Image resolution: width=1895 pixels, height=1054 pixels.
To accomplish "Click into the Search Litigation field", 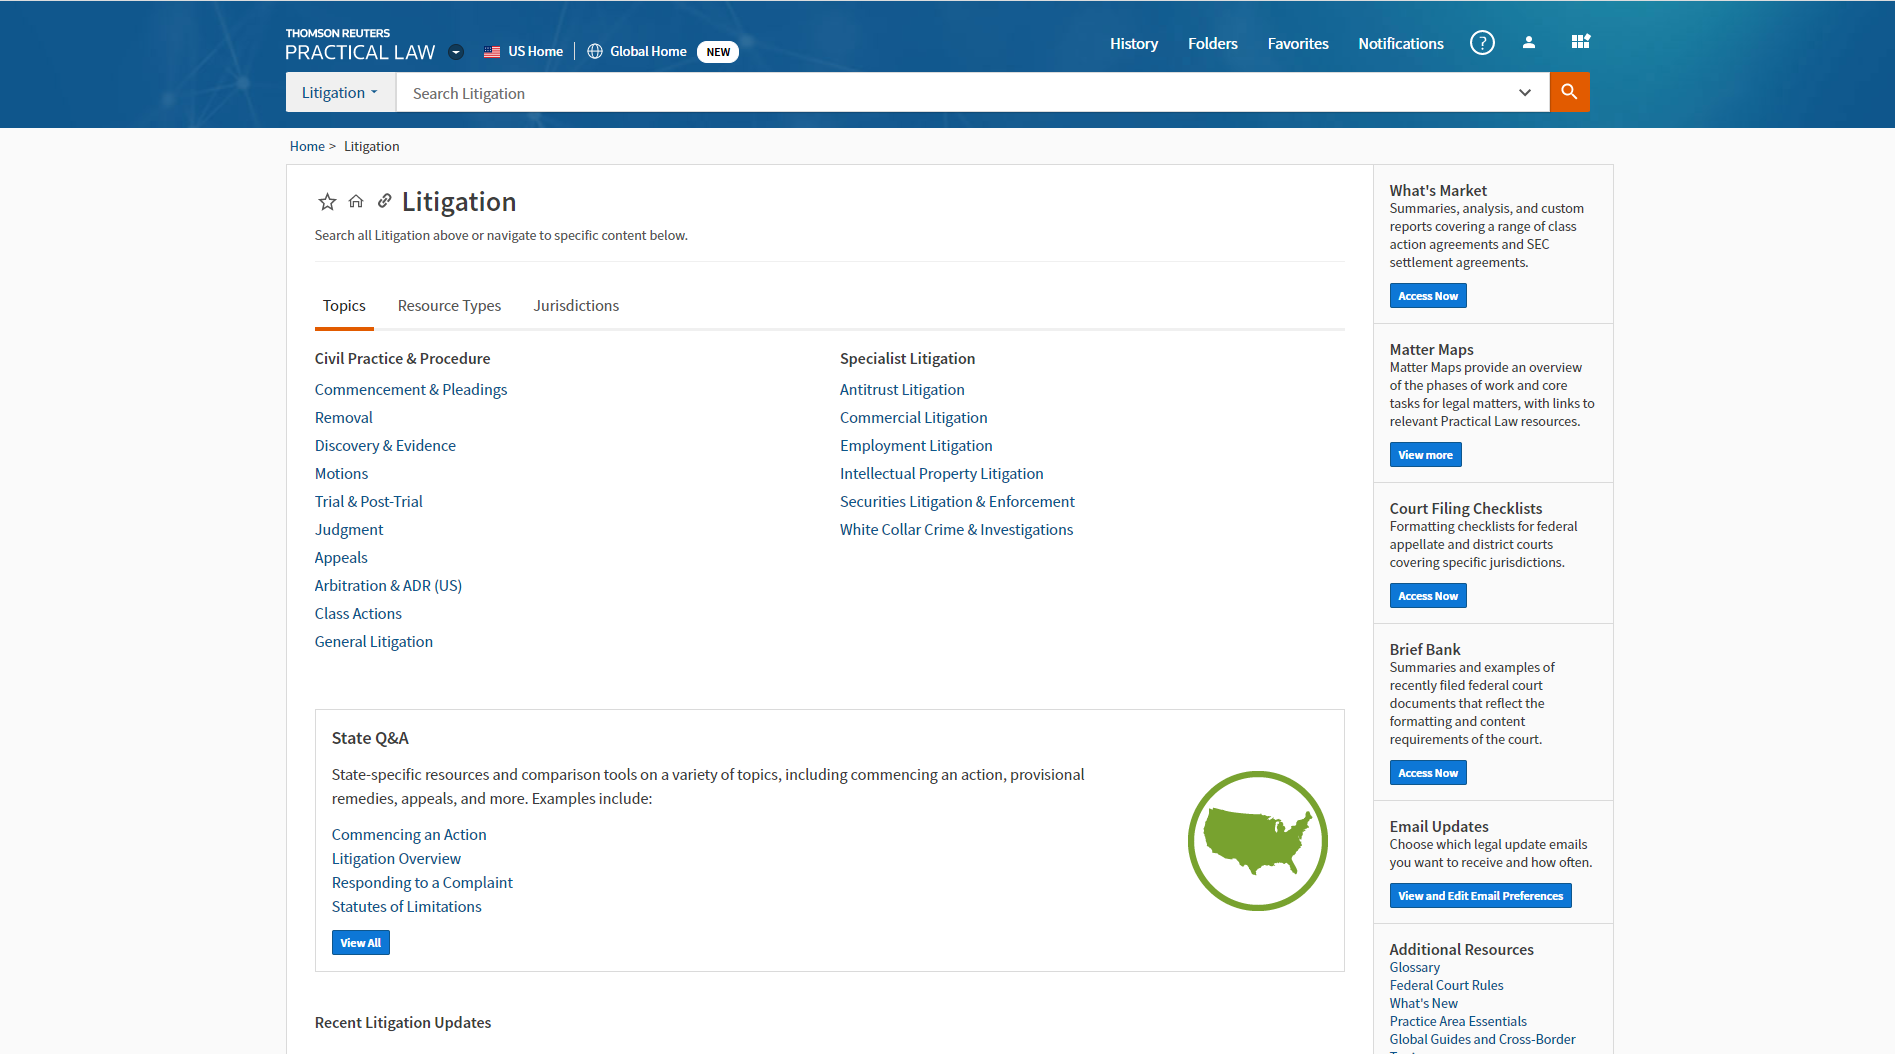I will (x=950, y=93).
